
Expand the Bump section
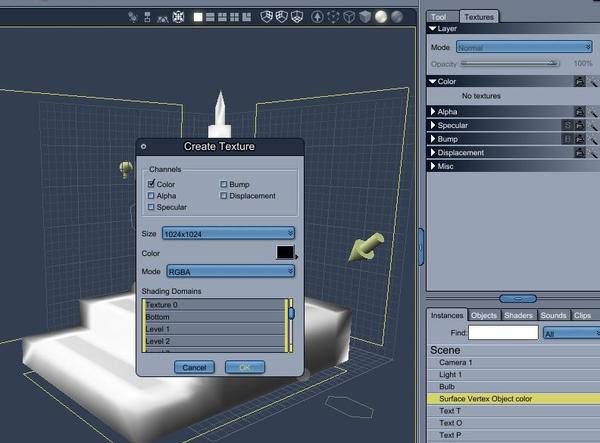[x=433, y=139]
